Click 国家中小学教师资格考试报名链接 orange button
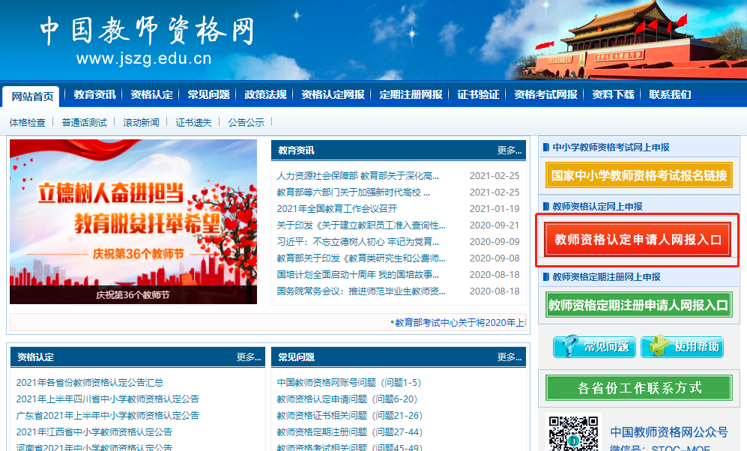This screenshot has width=747, height=451. [639, 175]
